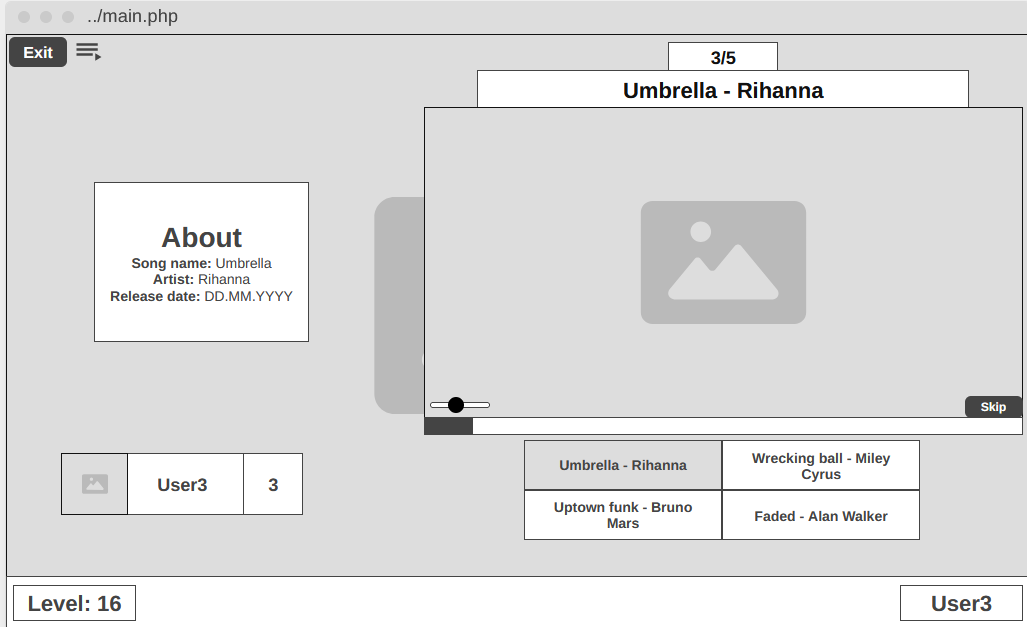
Task: Click the Exit button
Action: click(38, 52)
